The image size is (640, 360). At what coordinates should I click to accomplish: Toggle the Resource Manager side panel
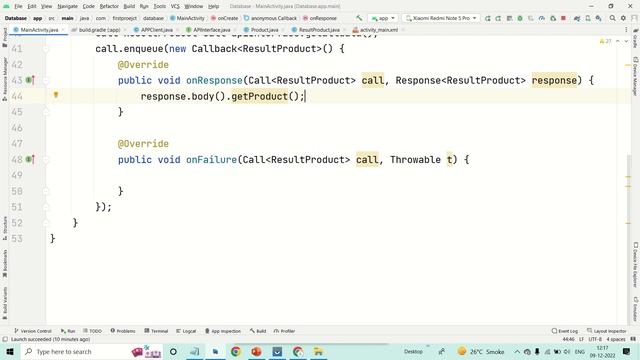pyautogui.click(x=4, y=79)
